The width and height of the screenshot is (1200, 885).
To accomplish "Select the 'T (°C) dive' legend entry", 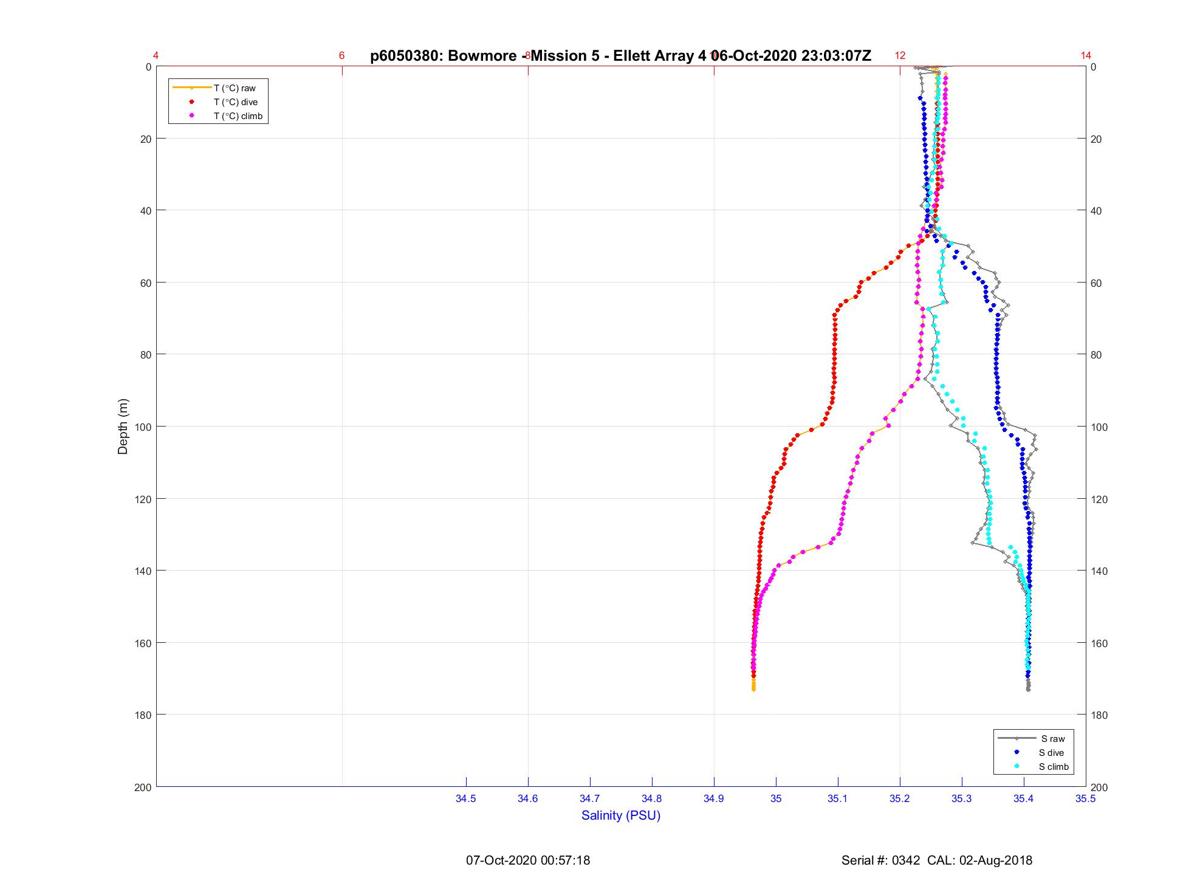I will pyautogui.click(x=236, y=102).
